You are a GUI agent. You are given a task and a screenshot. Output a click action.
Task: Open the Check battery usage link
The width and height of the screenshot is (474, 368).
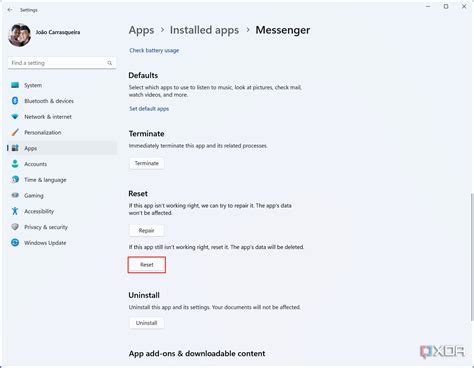coord(154,50)
